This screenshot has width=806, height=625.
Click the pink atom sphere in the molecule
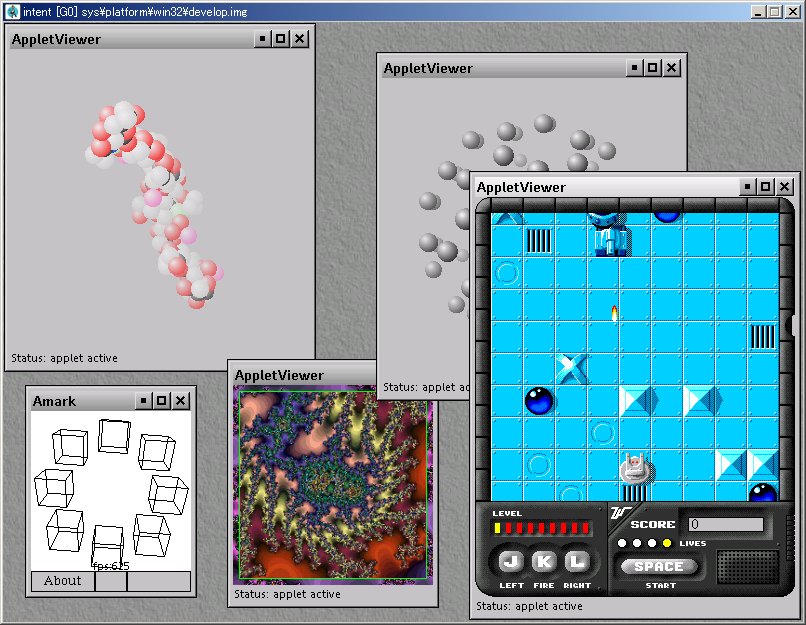153,198
